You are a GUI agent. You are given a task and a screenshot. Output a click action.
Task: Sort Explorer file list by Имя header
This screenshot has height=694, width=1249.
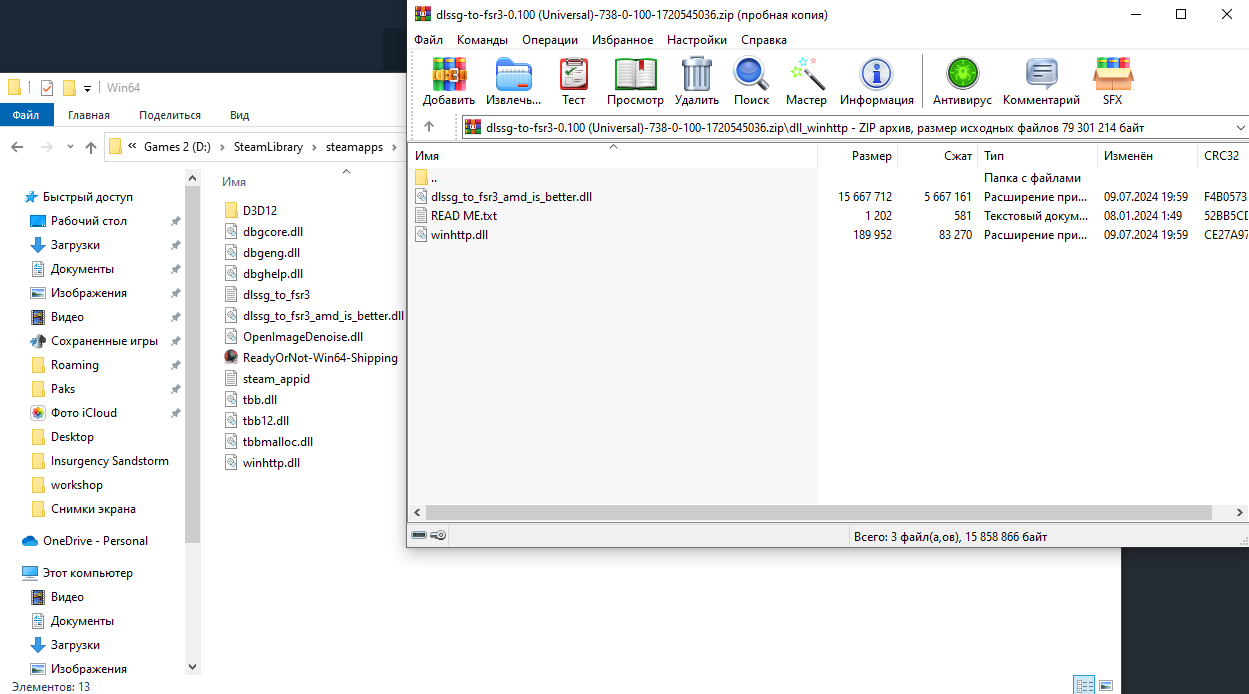(x=234, y=182)
